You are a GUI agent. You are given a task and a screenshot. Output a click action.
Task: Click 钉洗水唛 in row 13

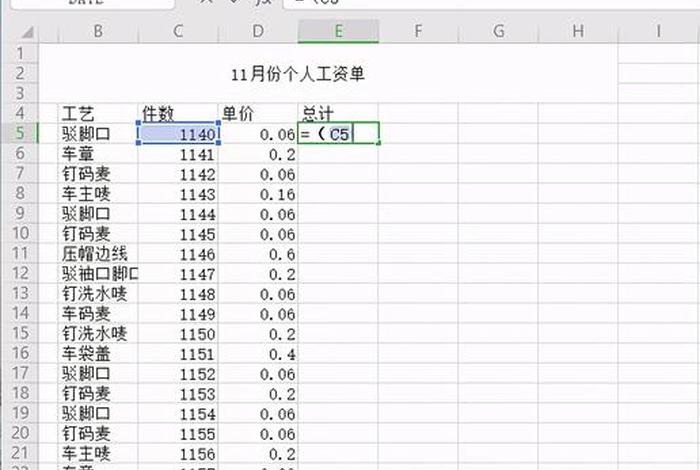pos(98,293)
